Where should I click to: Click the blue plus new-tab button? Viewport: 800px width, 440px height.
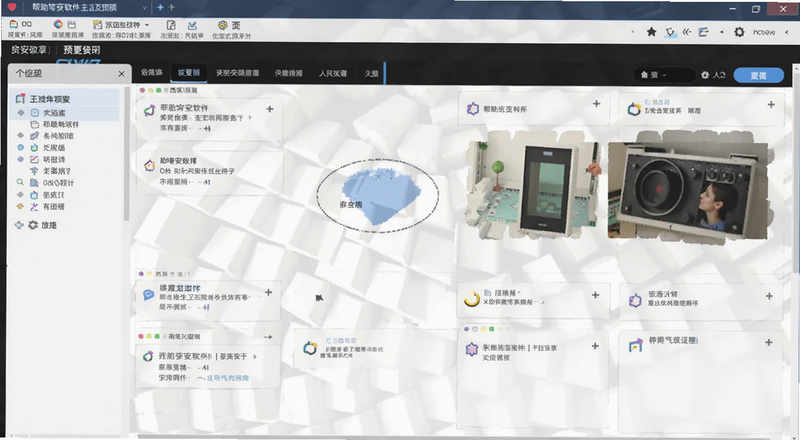pos(160,7)
